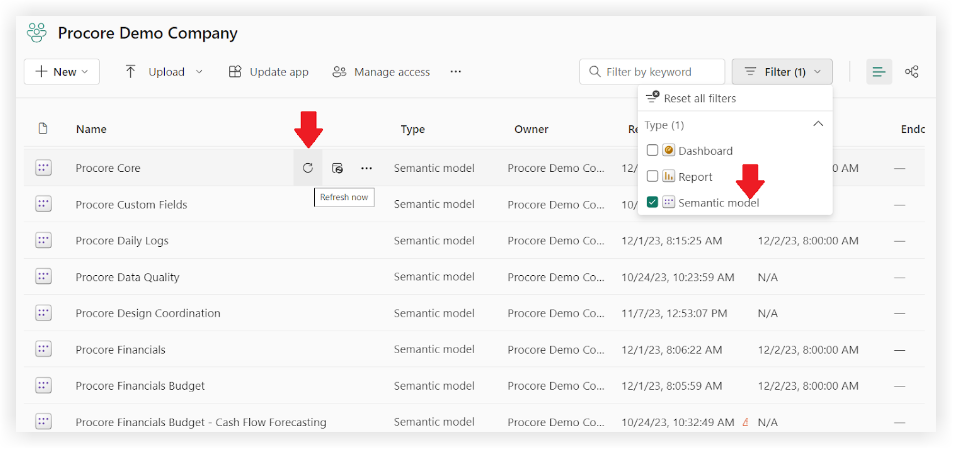Image resolution: width=953 pixels, height=449 pixels.
Task: Check the Report filter checkbox
Action: [652, 176]
